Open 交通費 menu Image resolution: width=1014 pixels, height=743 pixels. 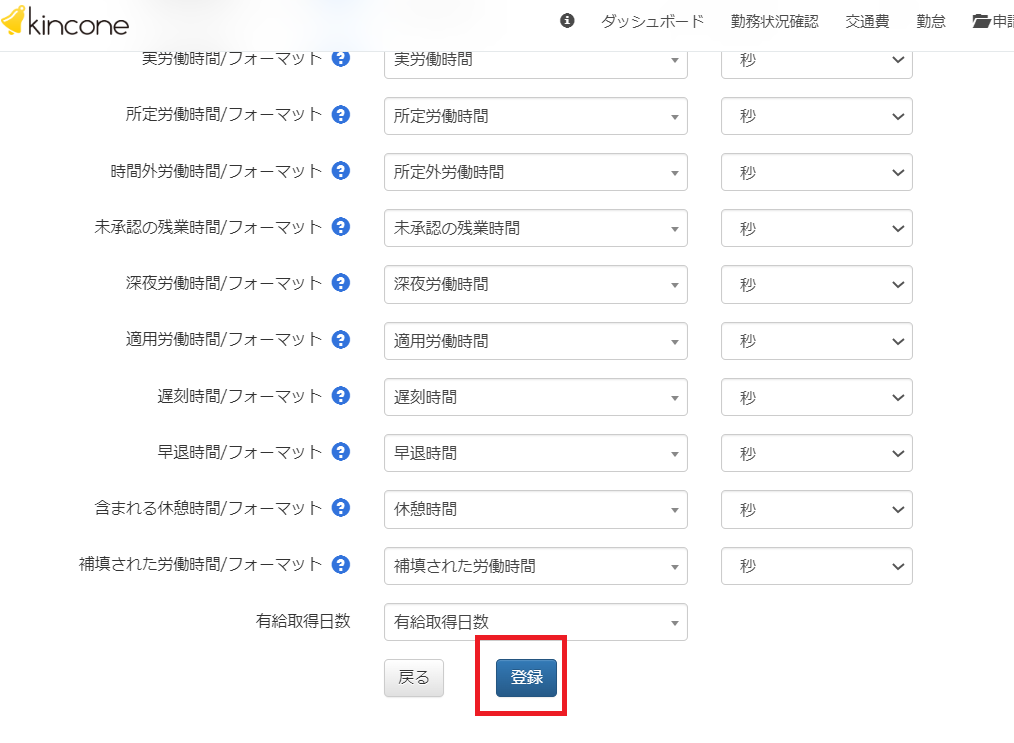[867, 21]
